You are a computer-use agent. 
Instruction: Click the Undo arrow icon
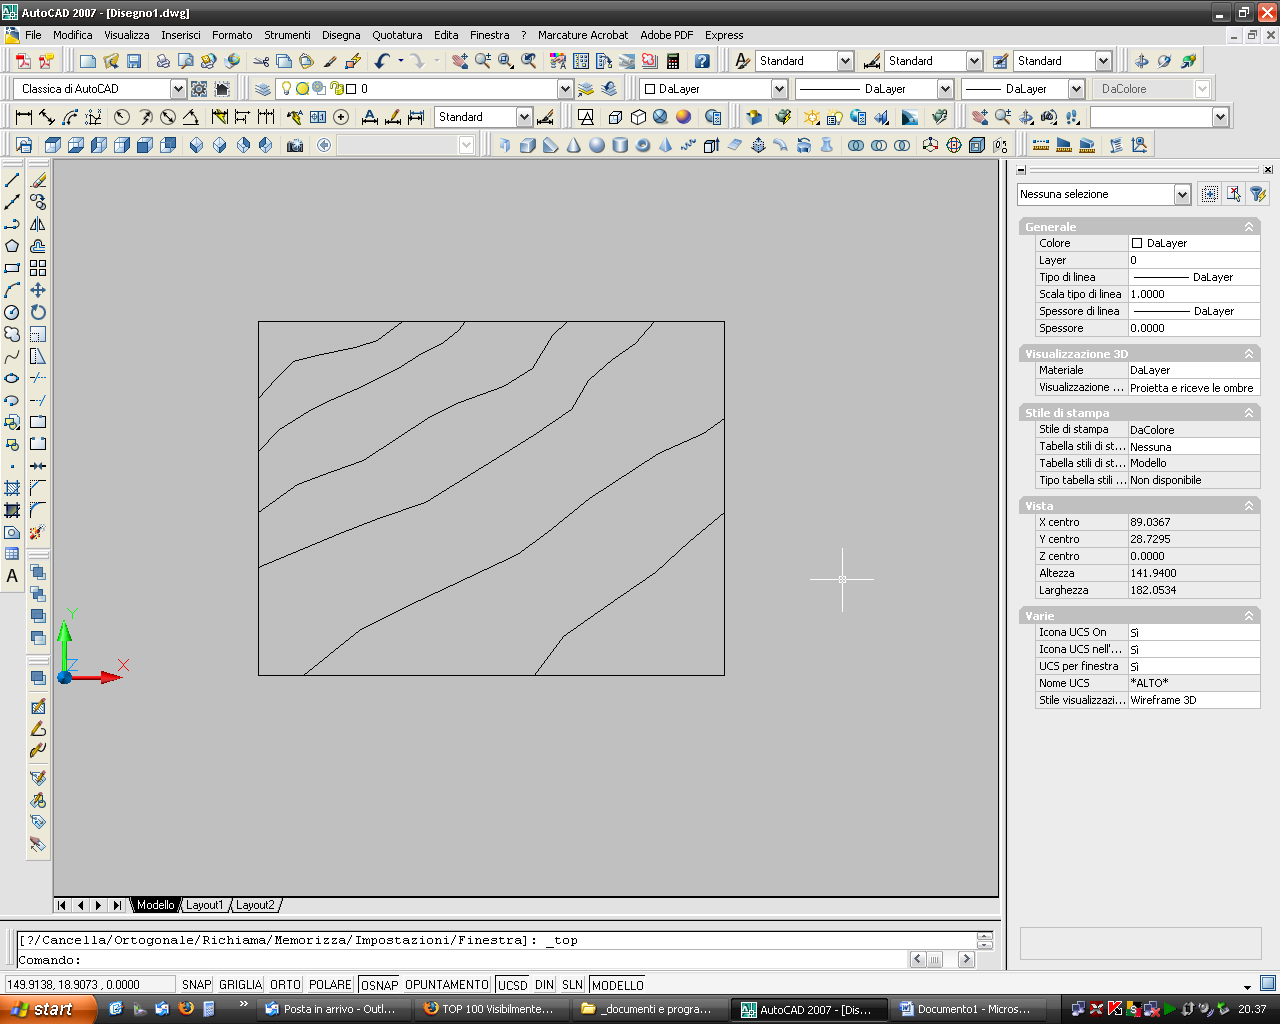tap(382, 61)
